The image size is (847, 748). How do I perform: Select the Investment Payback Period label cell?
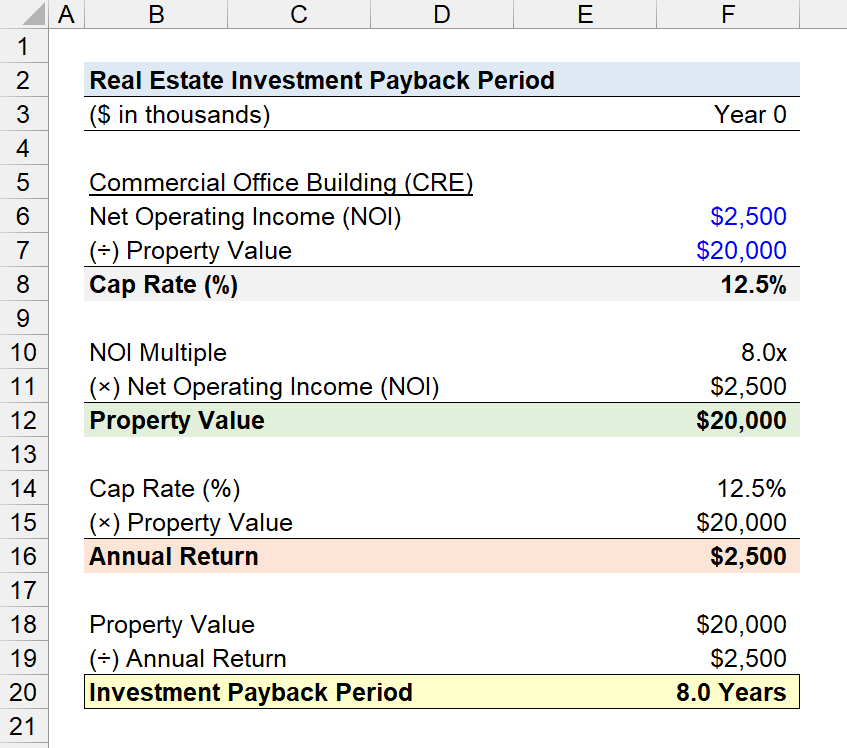(251, 692)
